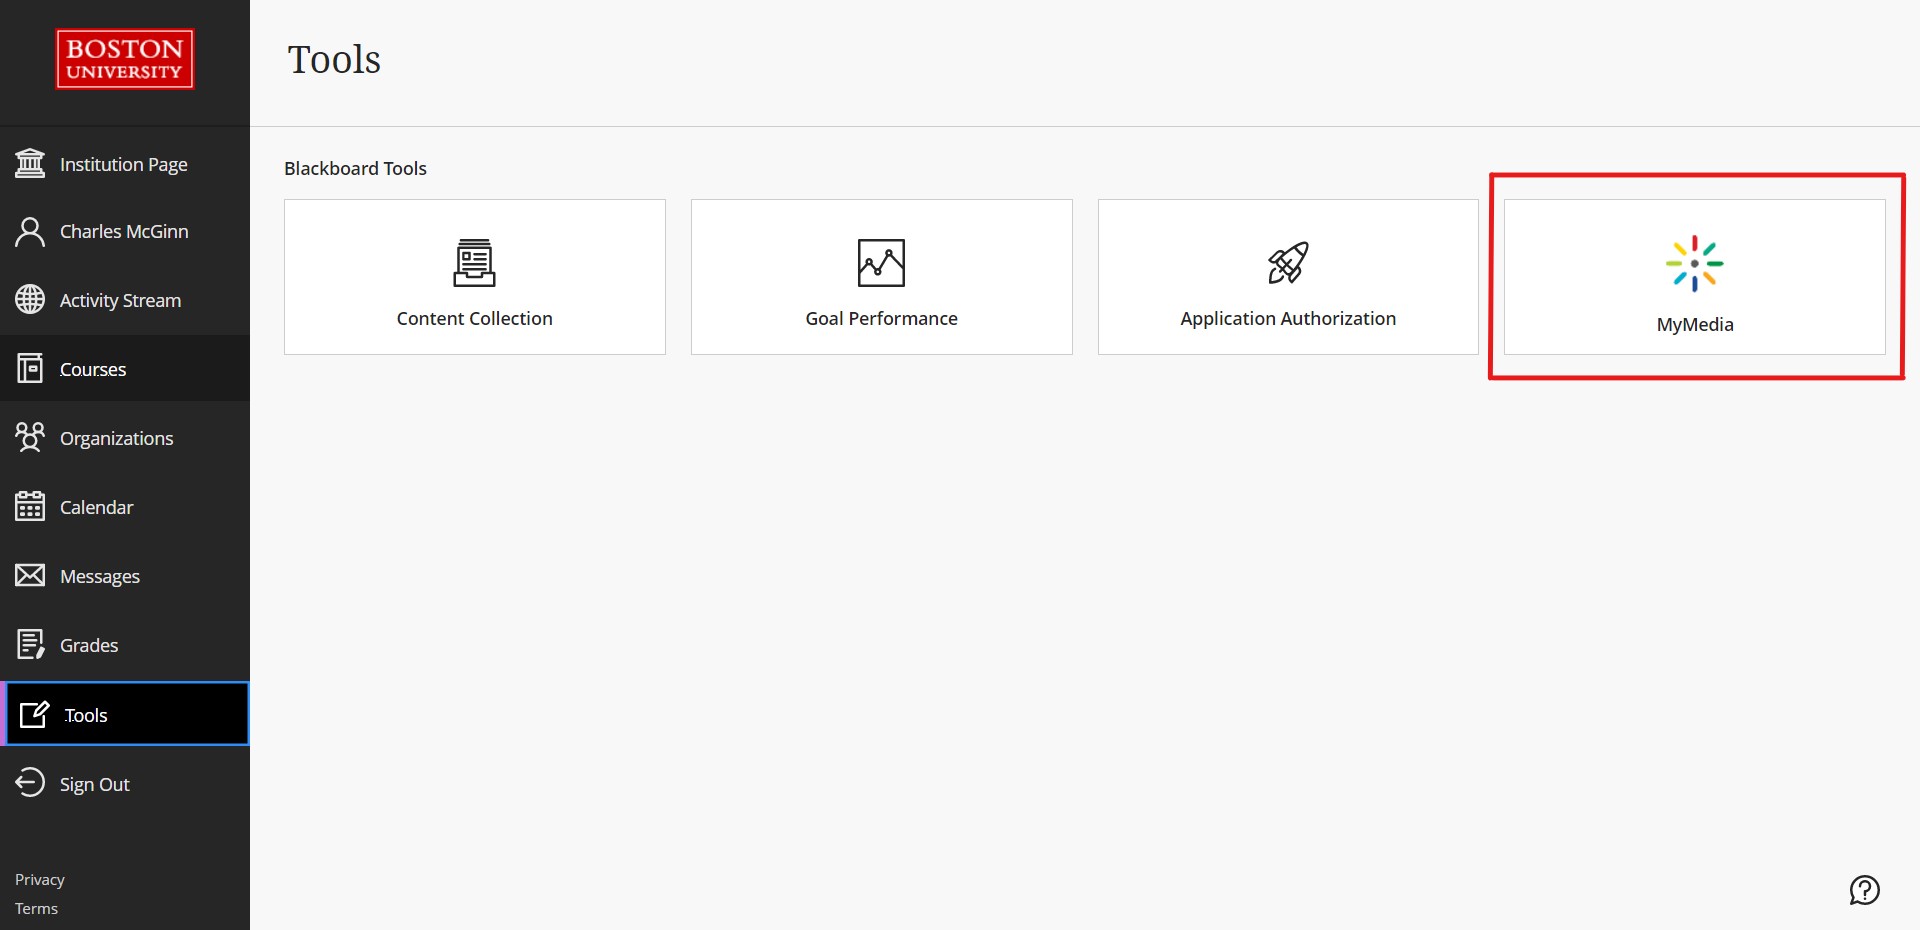Open the Charles McGinn profile link
The image size is (1920, 930).
tap(125, 232)
